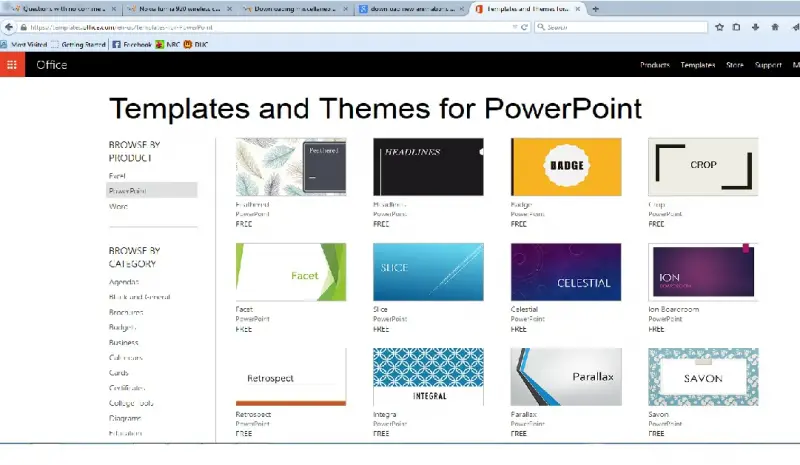Open the Slice template thumbnail

[428, 272]
